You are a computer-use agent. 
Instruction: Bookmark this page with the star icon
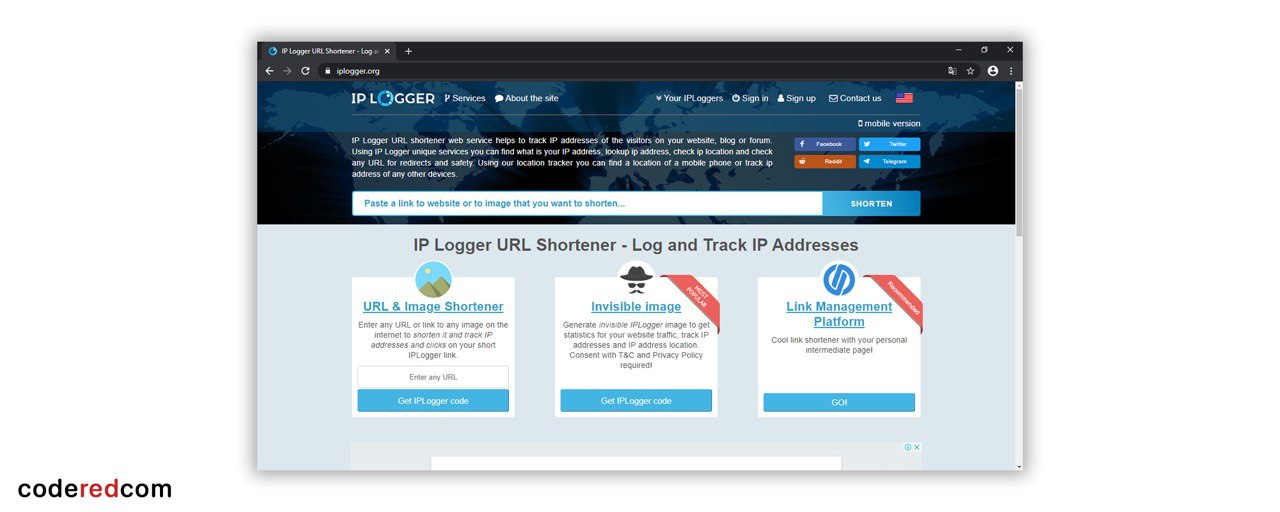[x=970, y=71]
